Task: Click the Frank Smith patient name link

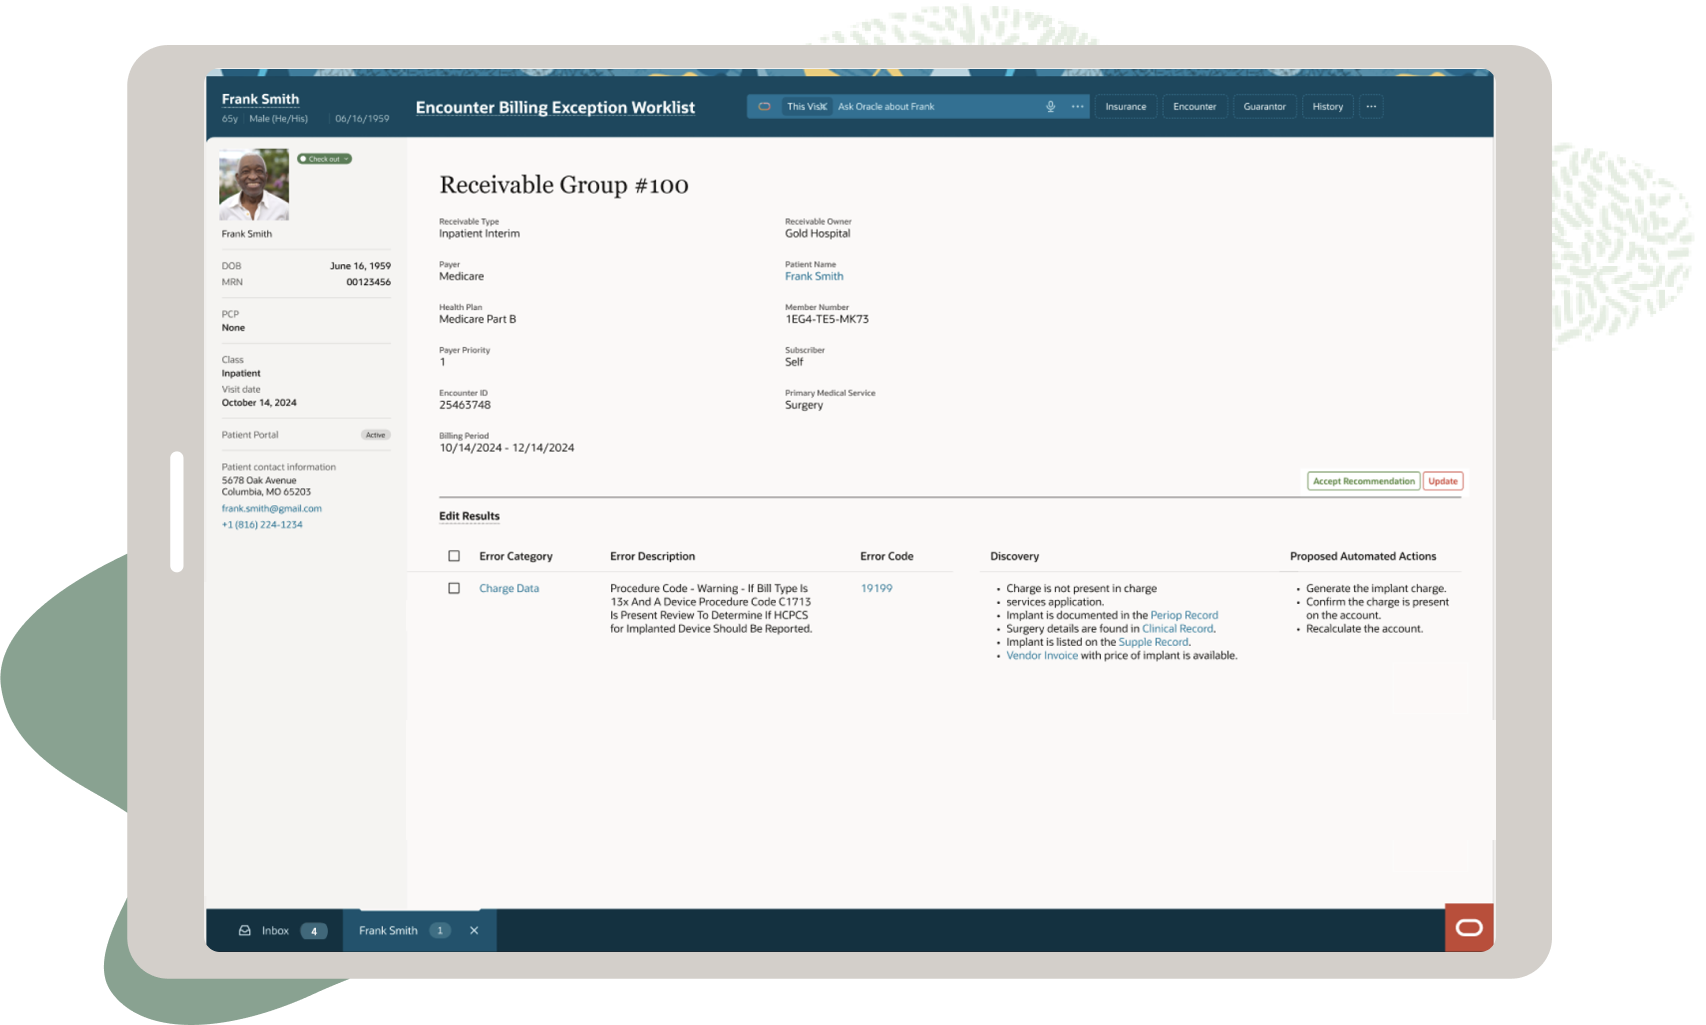Action: pos(814,276)
